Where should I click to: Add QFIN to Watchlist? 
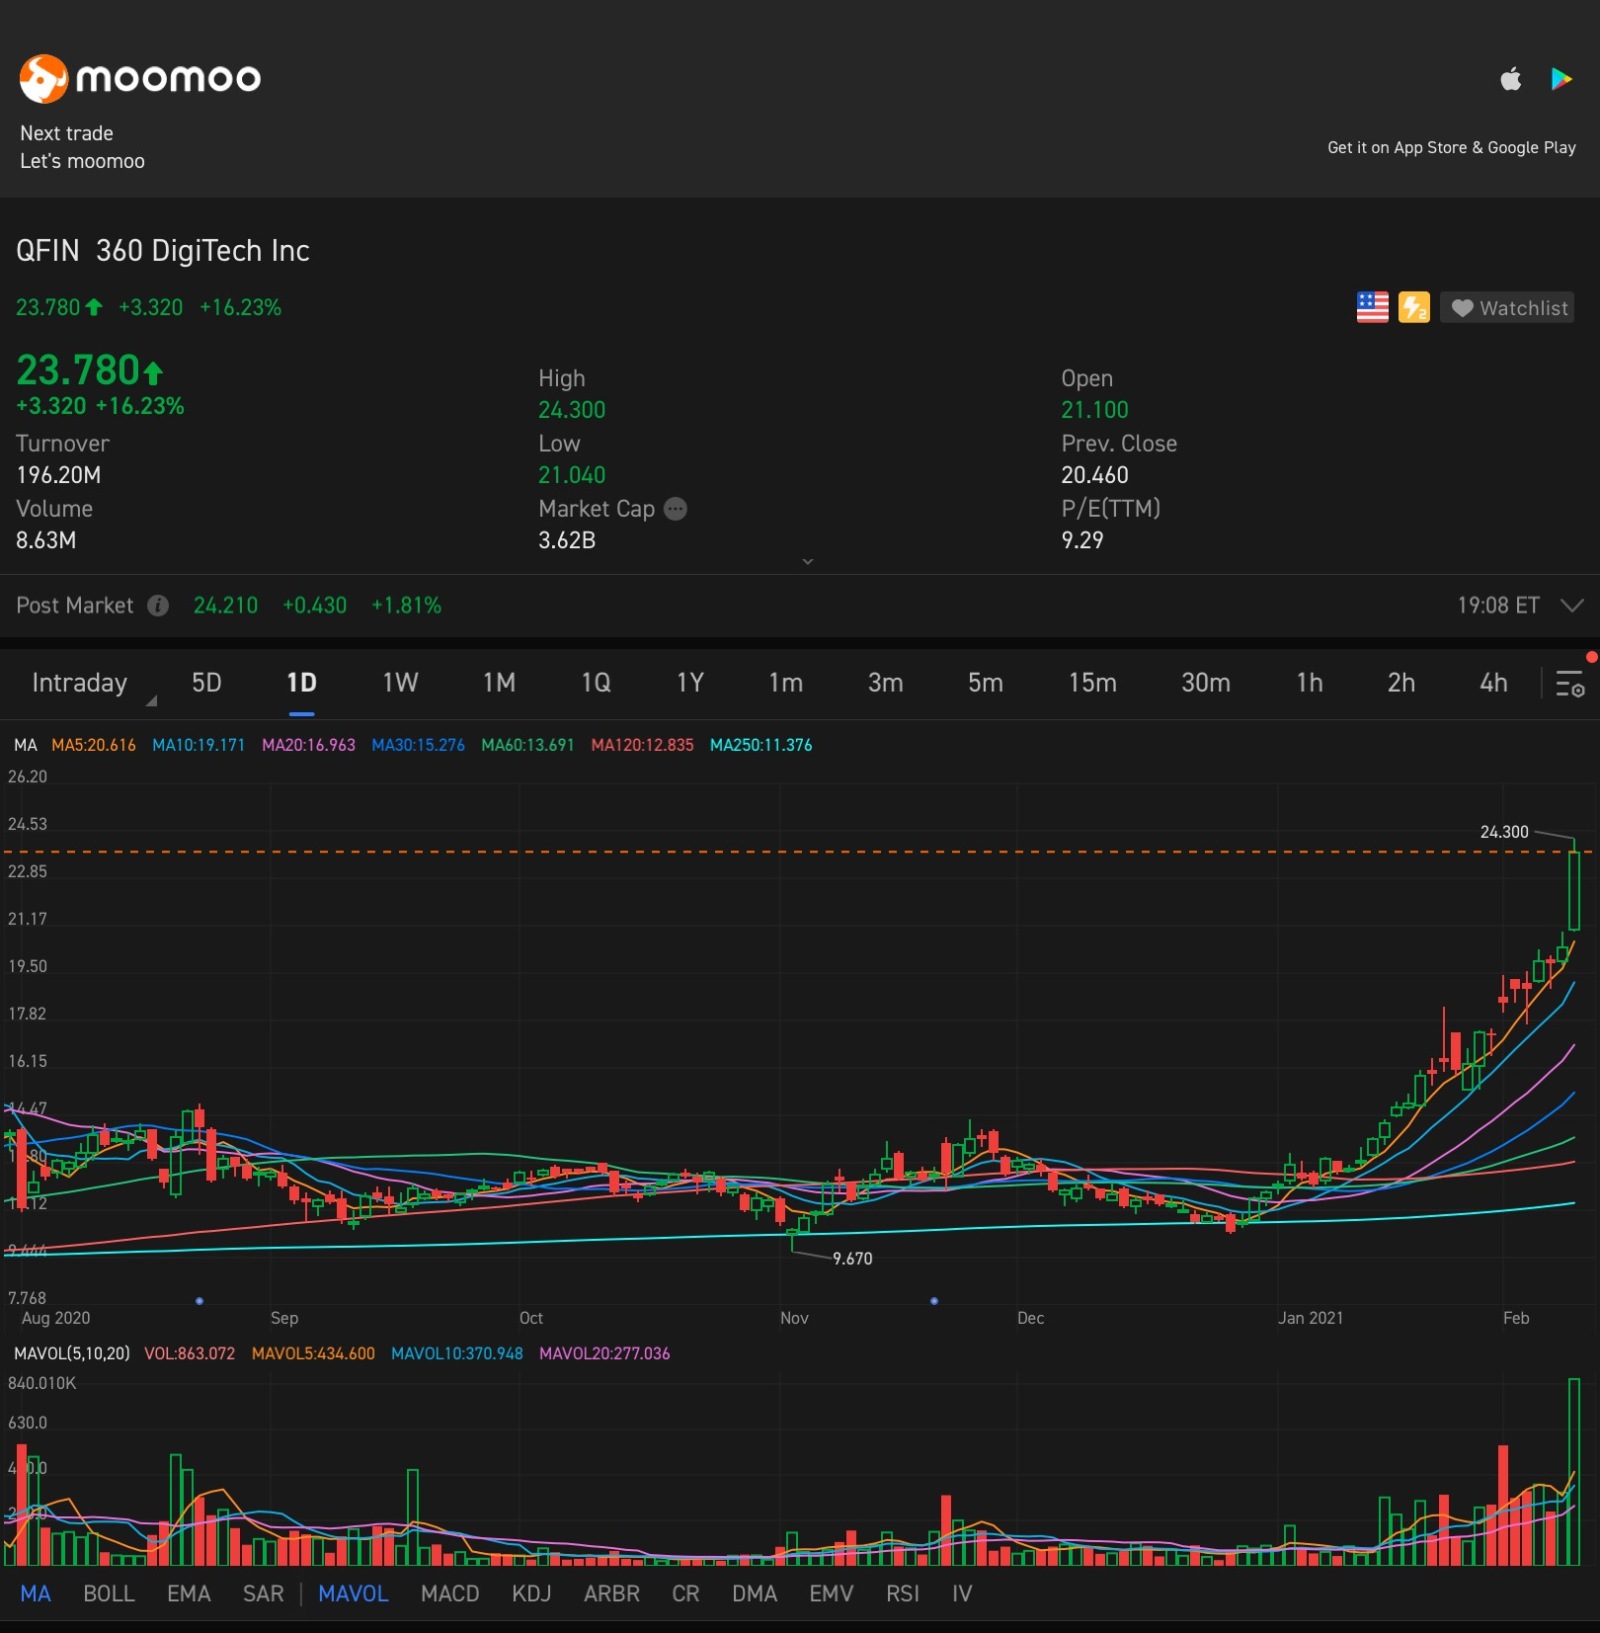(1507, 307)
